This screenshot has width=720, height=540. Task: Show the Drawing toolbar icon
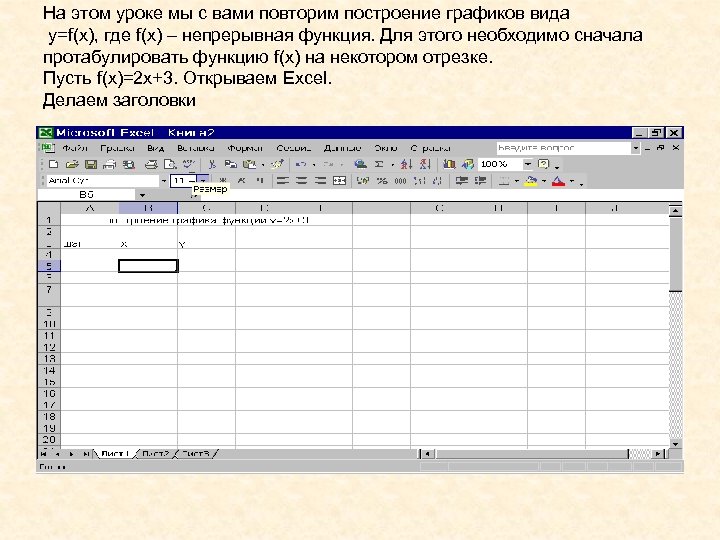click(x=468, y=164)
